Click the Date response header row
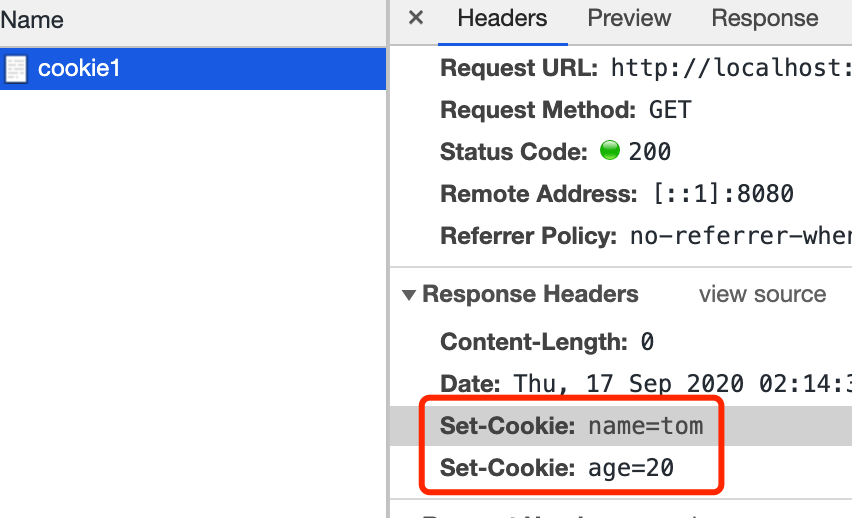Viewport: 852px width, 518px height. tap(621, 384)
